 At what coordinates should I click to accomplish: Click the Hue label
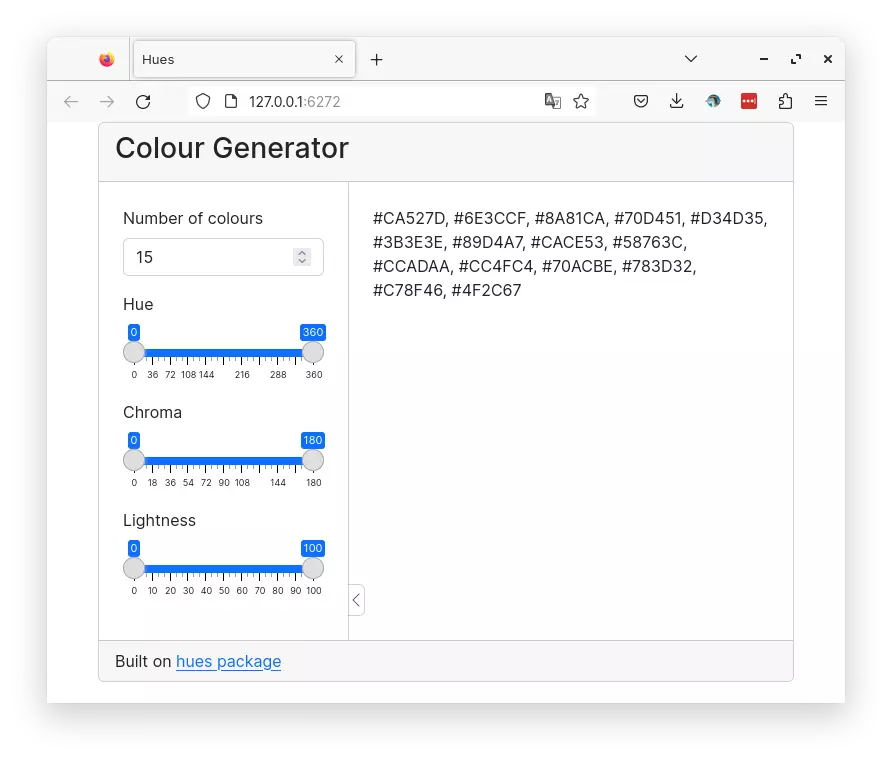pyautogui.click(x=138, y=304)
